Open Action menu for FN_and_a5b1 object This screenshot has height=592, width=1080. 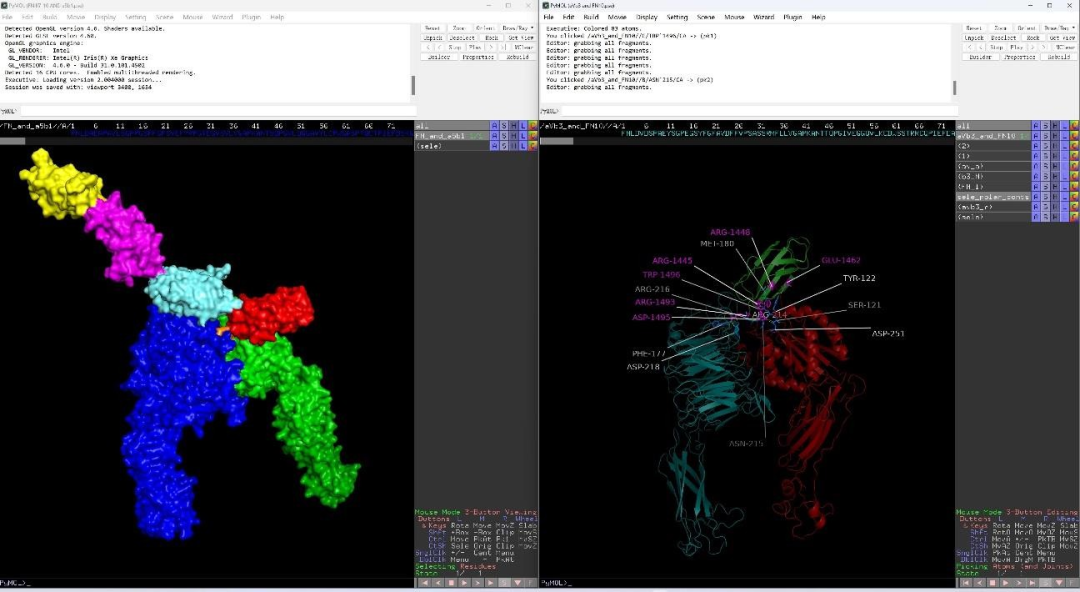coord(495,136)
